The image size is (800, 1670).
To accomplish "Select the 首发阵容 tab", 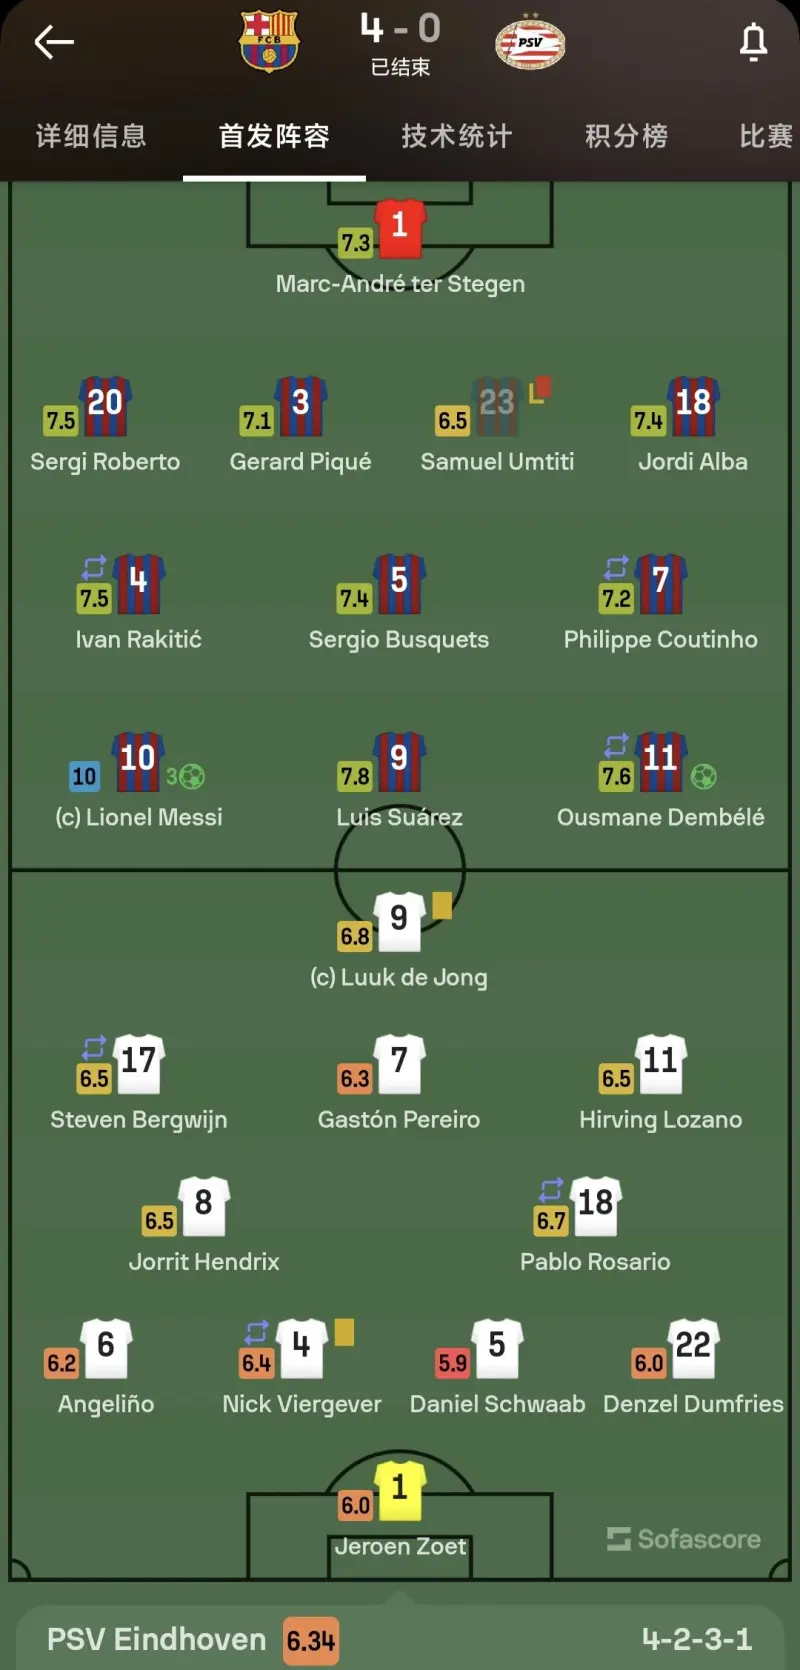I will pyautogui.click(x=274, y=136).
